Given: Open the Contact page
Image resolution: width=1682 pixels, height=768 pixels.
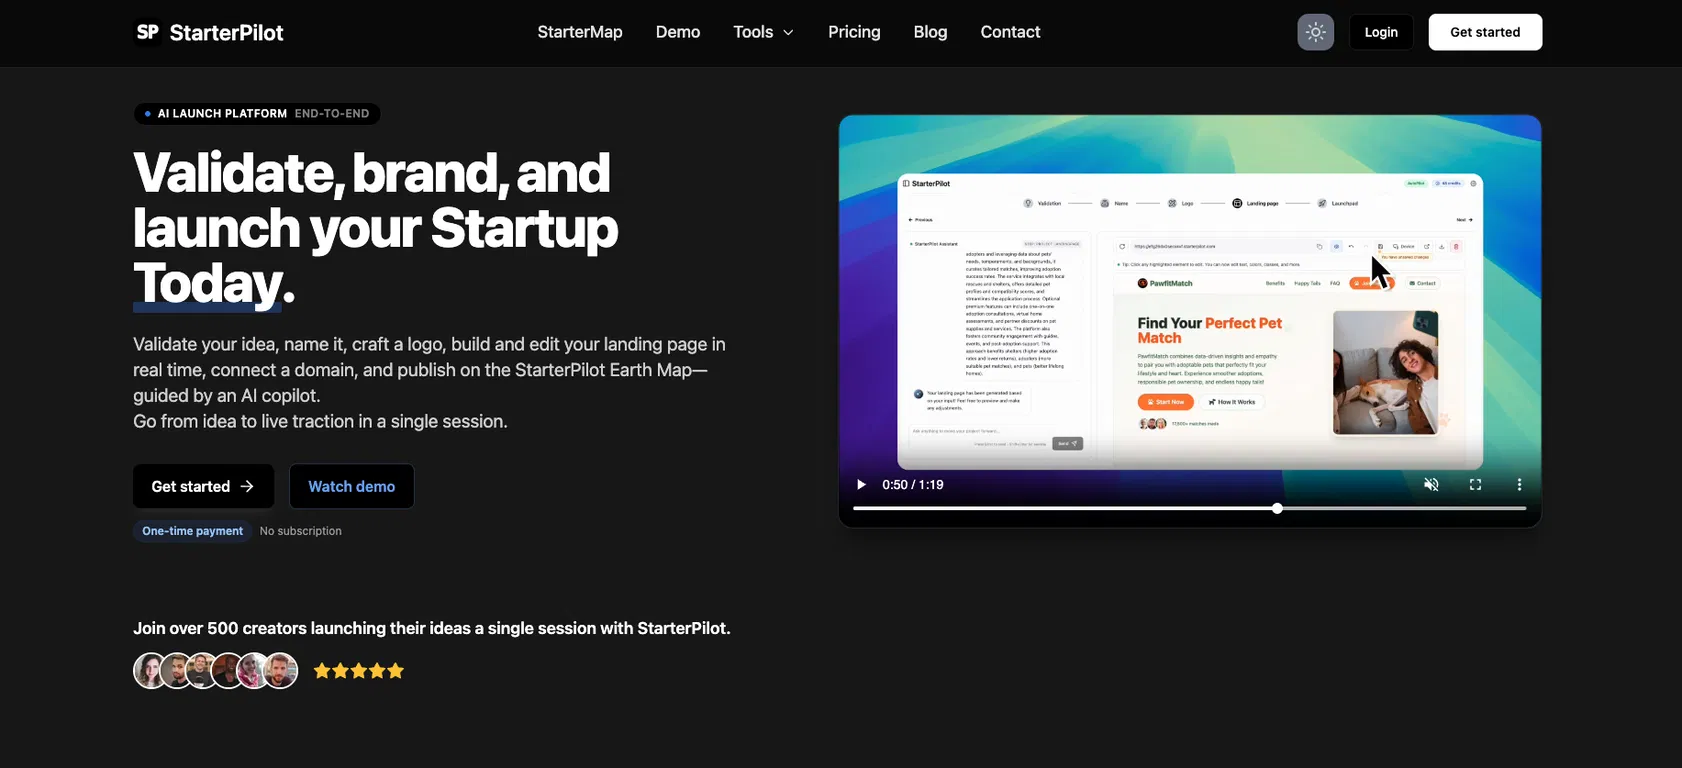Looking at the screenshot, I should pyautogui.click(x=1010, y=32).
